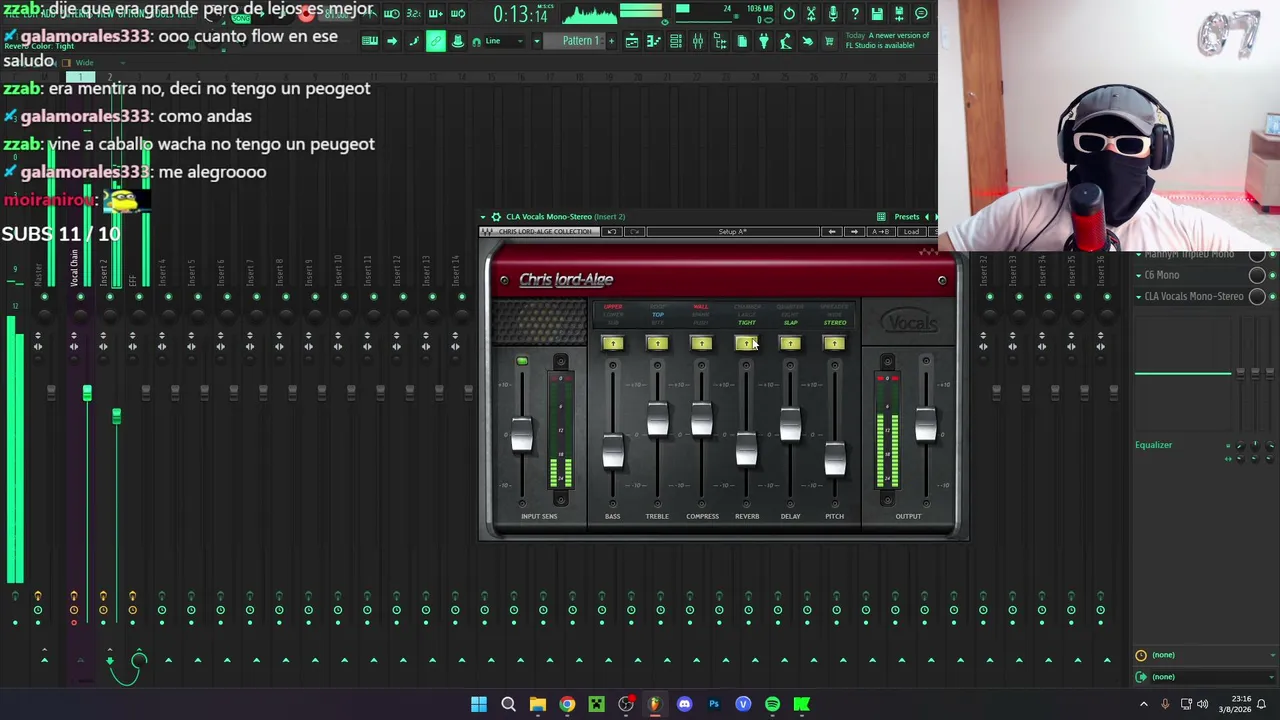Open the browser panel toolbar icon
1280x720 pixels.
720,41
